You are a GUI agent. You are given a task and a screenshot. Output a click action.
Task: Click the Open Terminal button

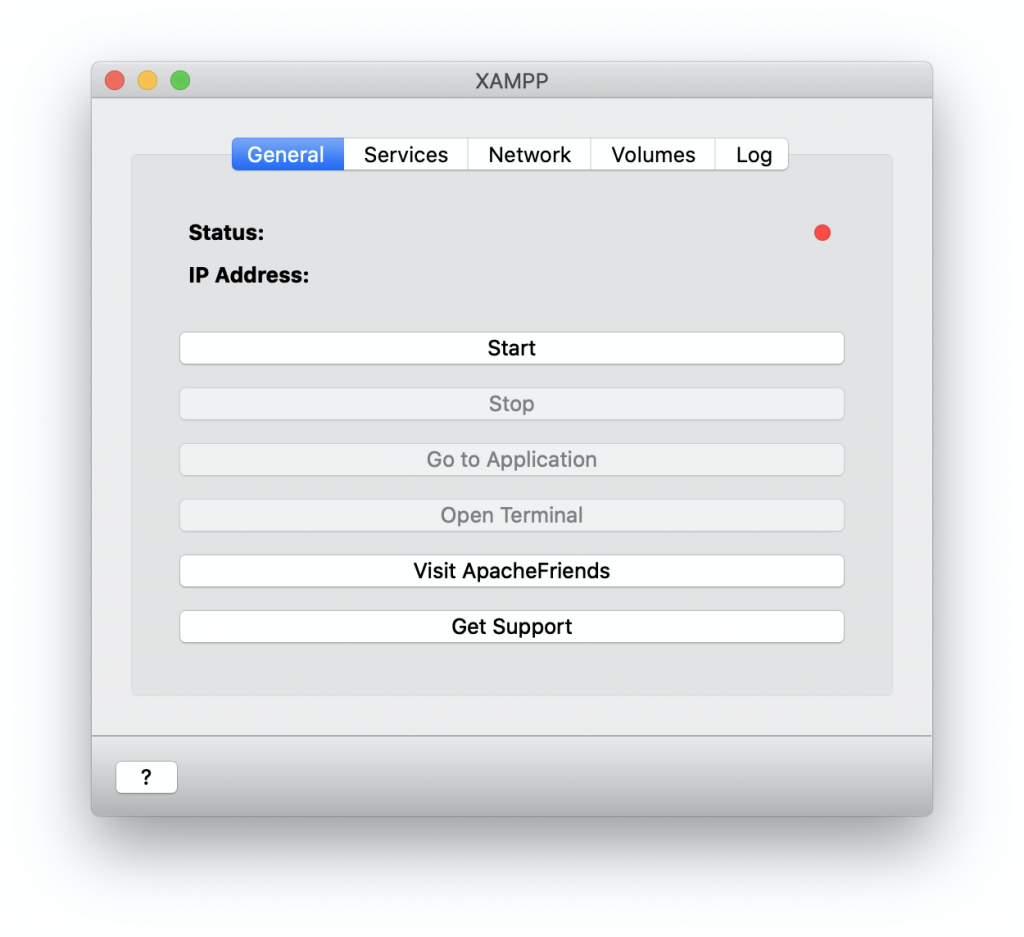(x=512, y=515)
